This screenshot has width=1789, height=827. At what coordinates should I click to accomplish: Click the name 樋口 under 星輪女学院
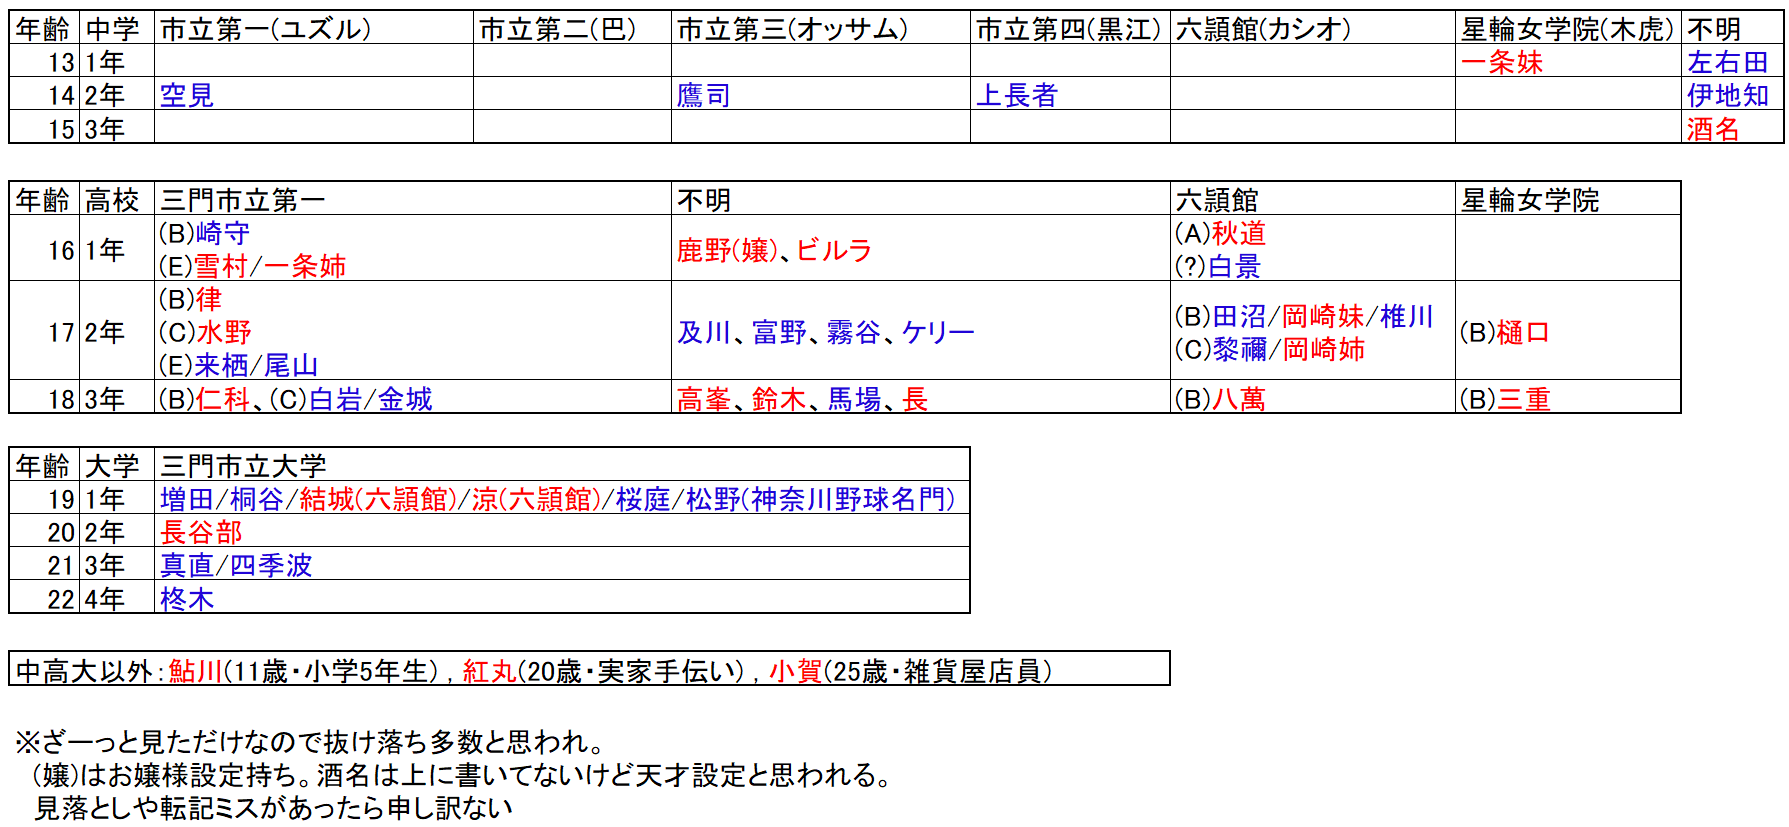(1522, 332)
